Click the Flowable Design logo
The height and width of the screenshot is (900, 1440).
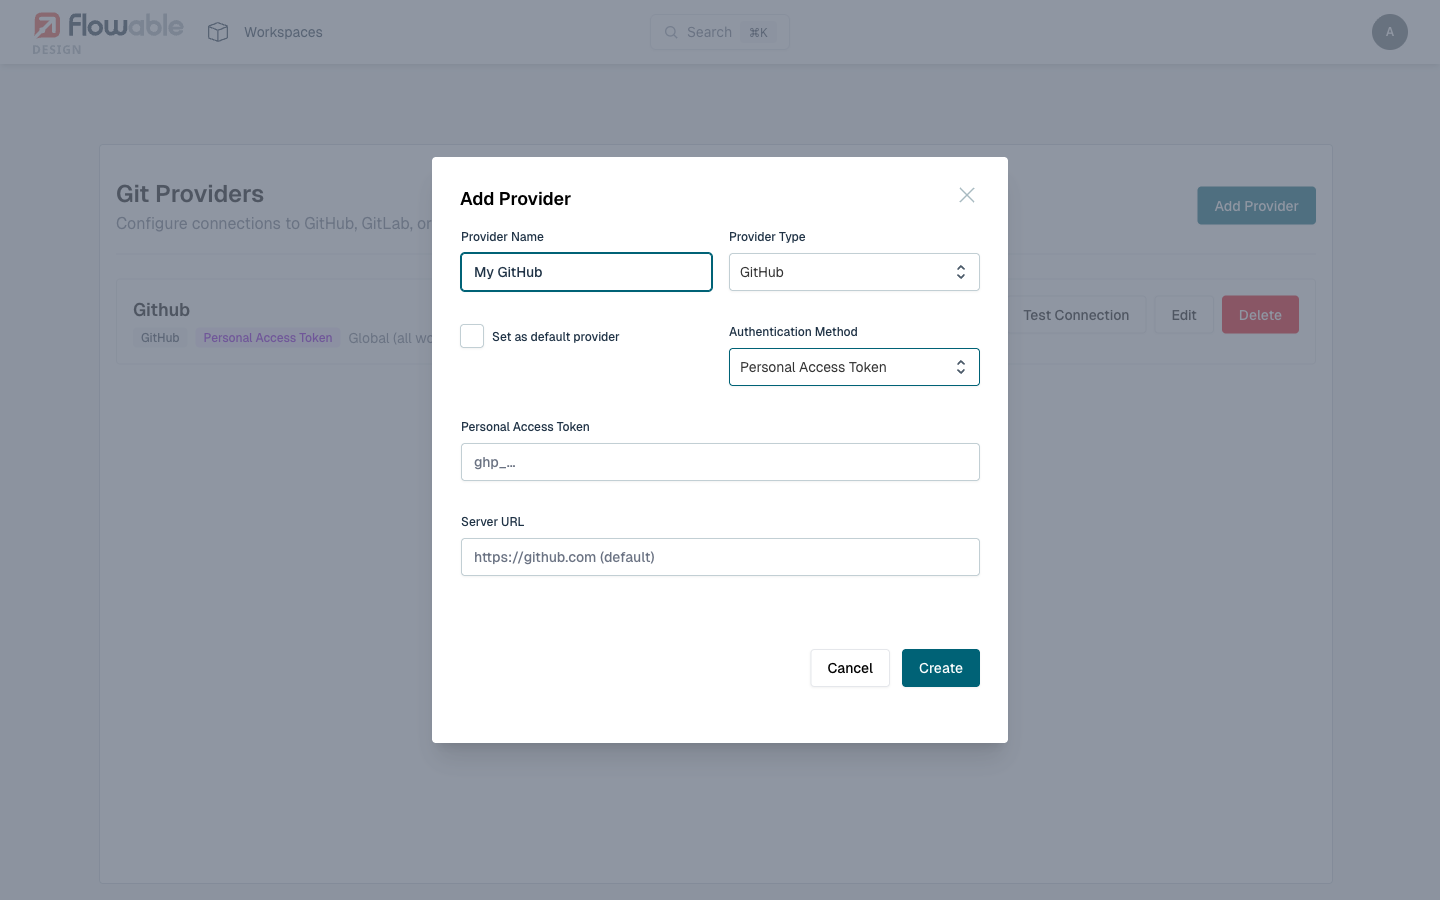(x=108, y=32)
